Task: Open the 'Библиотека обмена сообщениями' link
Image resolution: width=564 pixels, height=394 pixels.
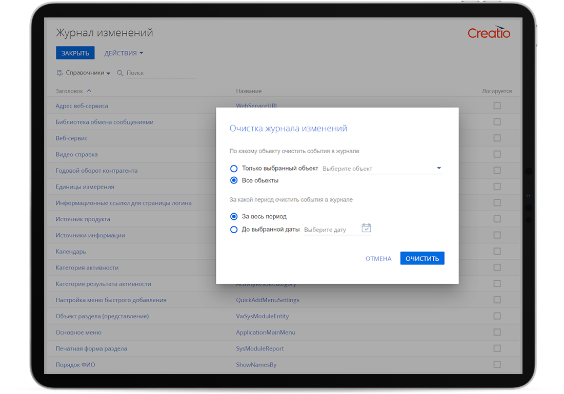Action: (104, 122)
